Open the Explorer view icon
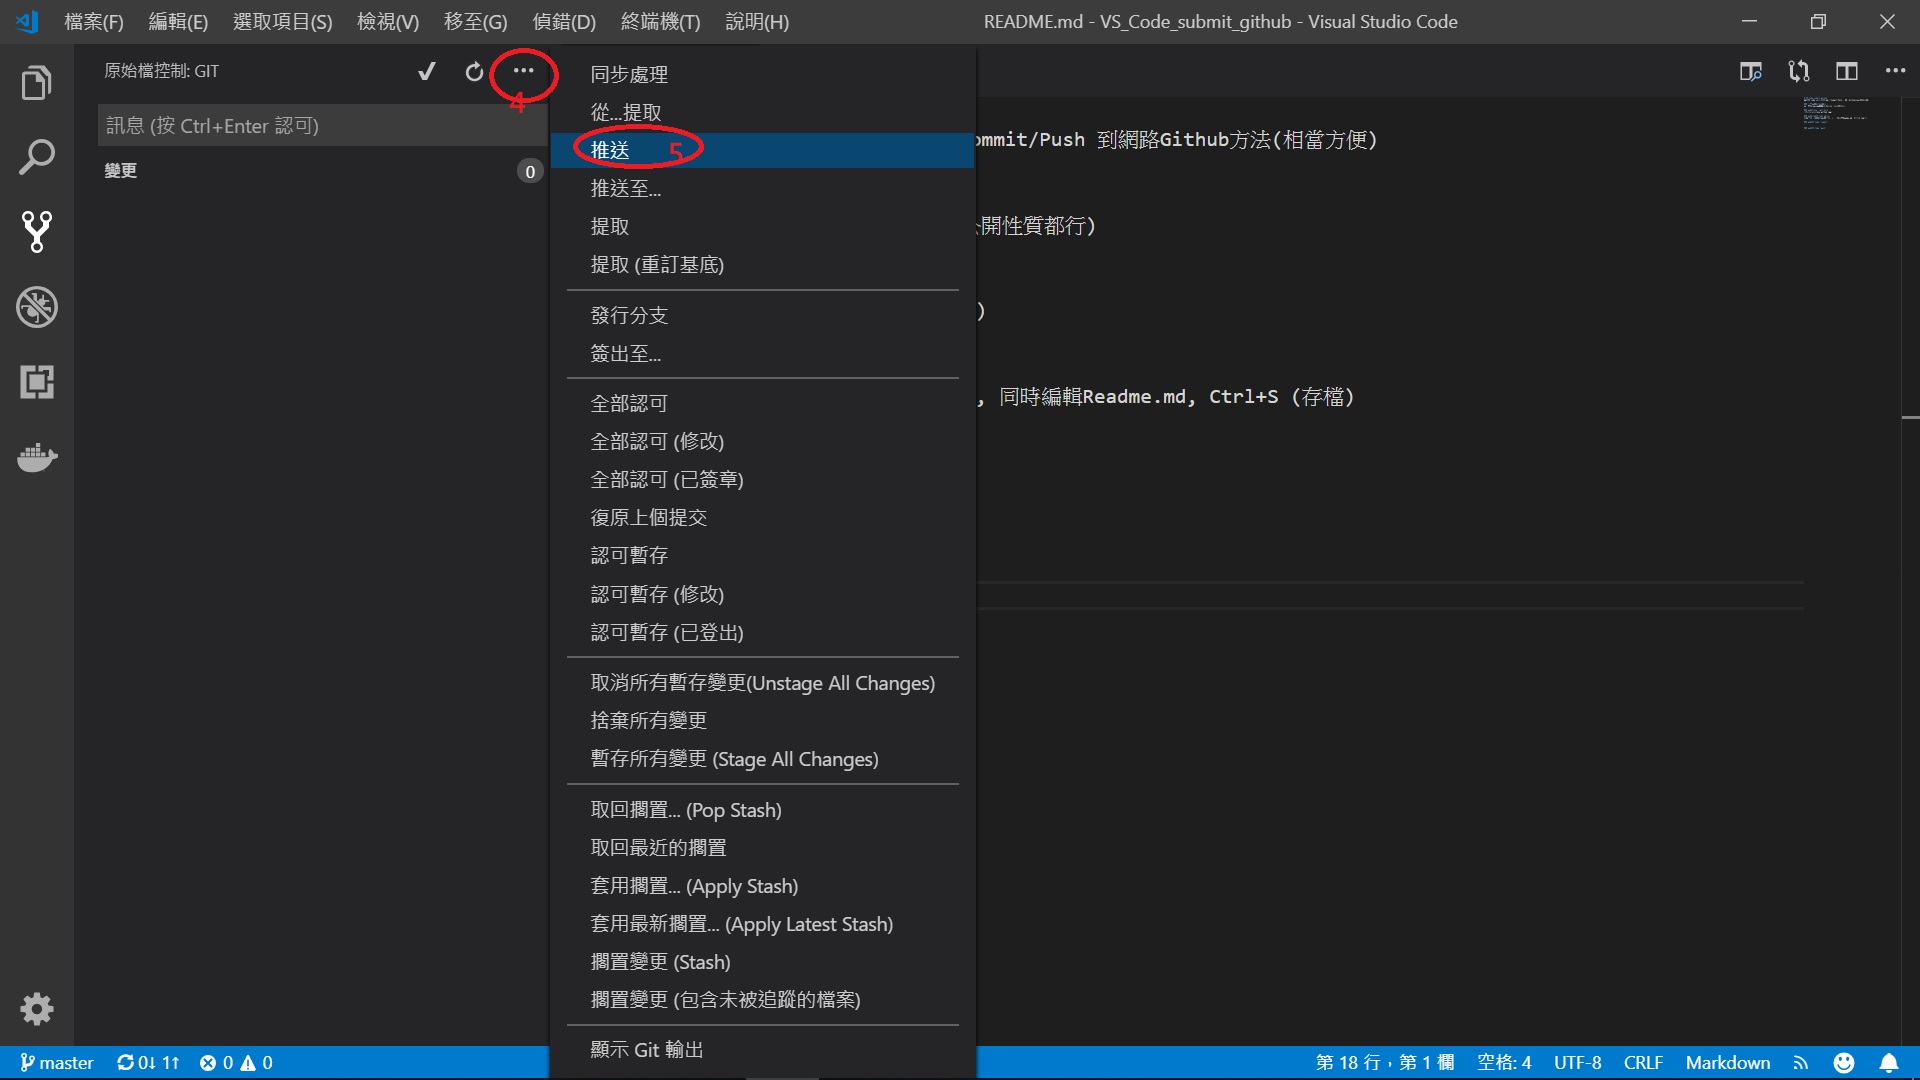Viewport: 1920px width, 1080px height. 37,83
